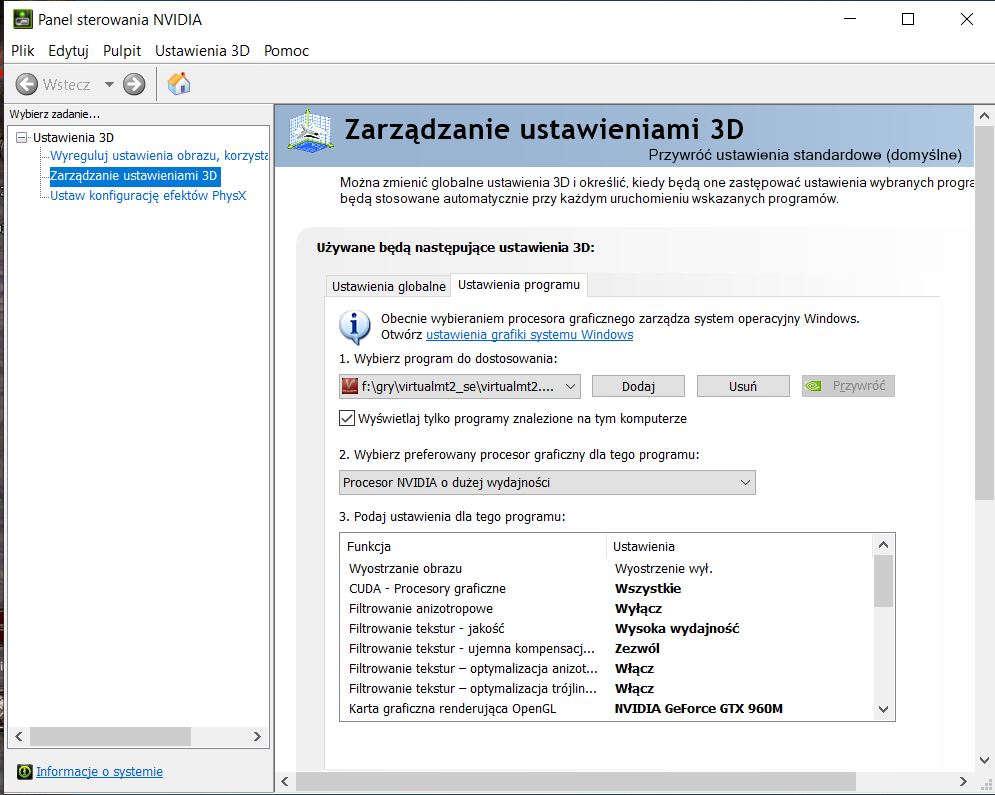
Task: Click task tree horizontal scroll-right arrow
Action: [x=257, y=737]
